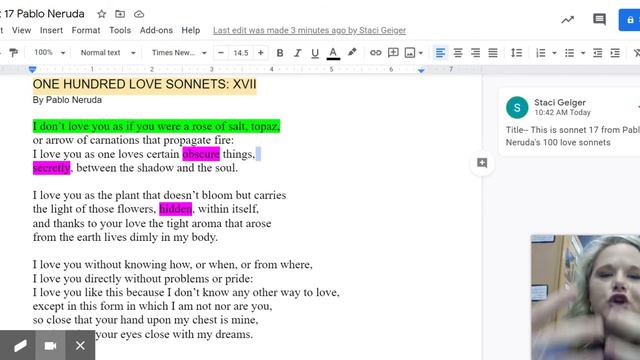Click the Increase indent icon
Image resolution: width=640 pixels, height=360 pixels.
click(x=615, y=53)
